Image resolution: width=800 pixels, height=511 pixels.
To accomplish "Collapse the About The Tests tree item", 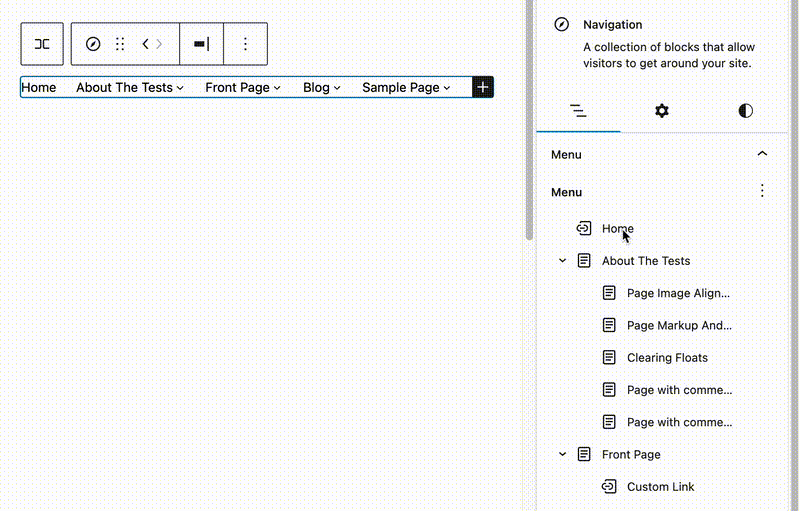I will pyautogui.click(x=562, y=261).
